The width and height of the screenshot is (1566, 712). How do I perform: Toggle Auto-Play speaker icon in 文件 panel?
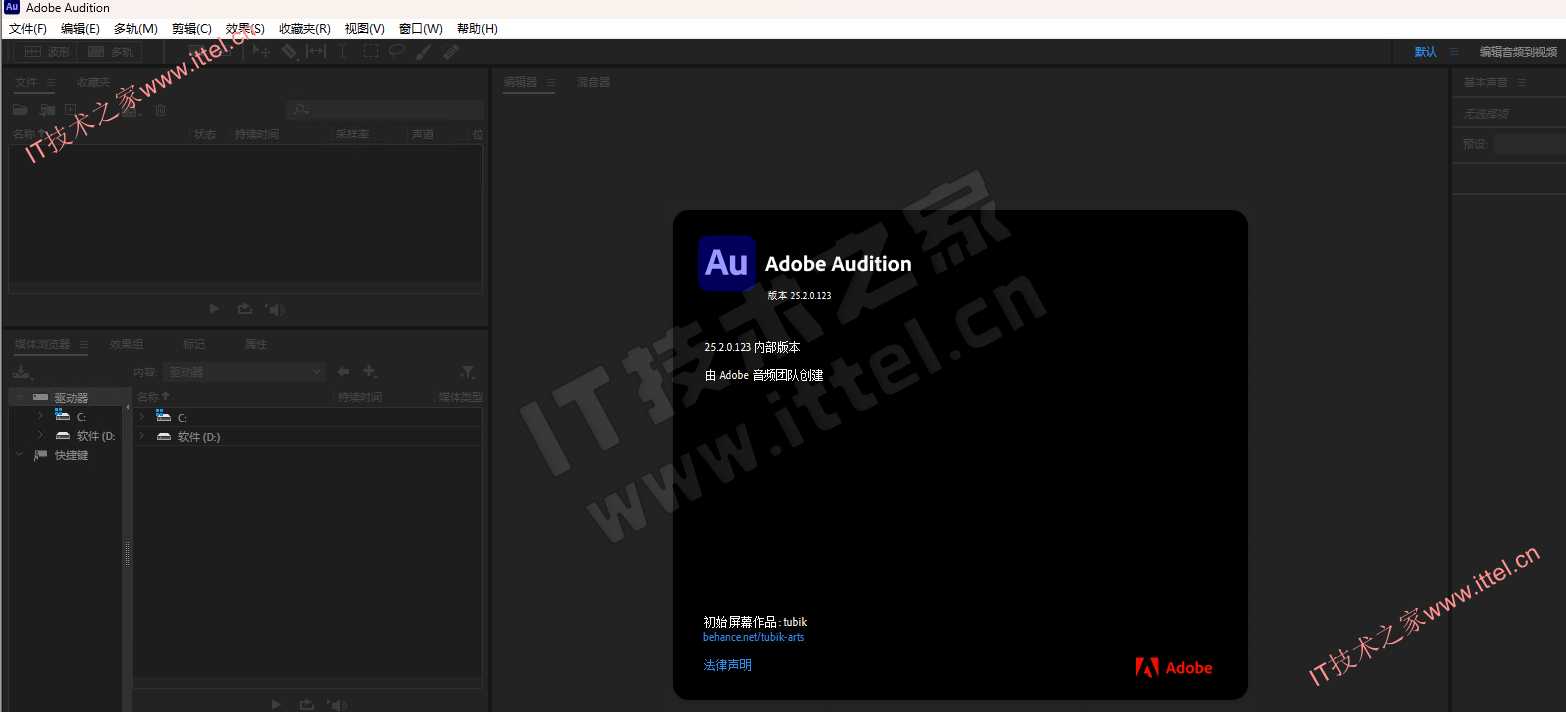(x=276, y=309)
